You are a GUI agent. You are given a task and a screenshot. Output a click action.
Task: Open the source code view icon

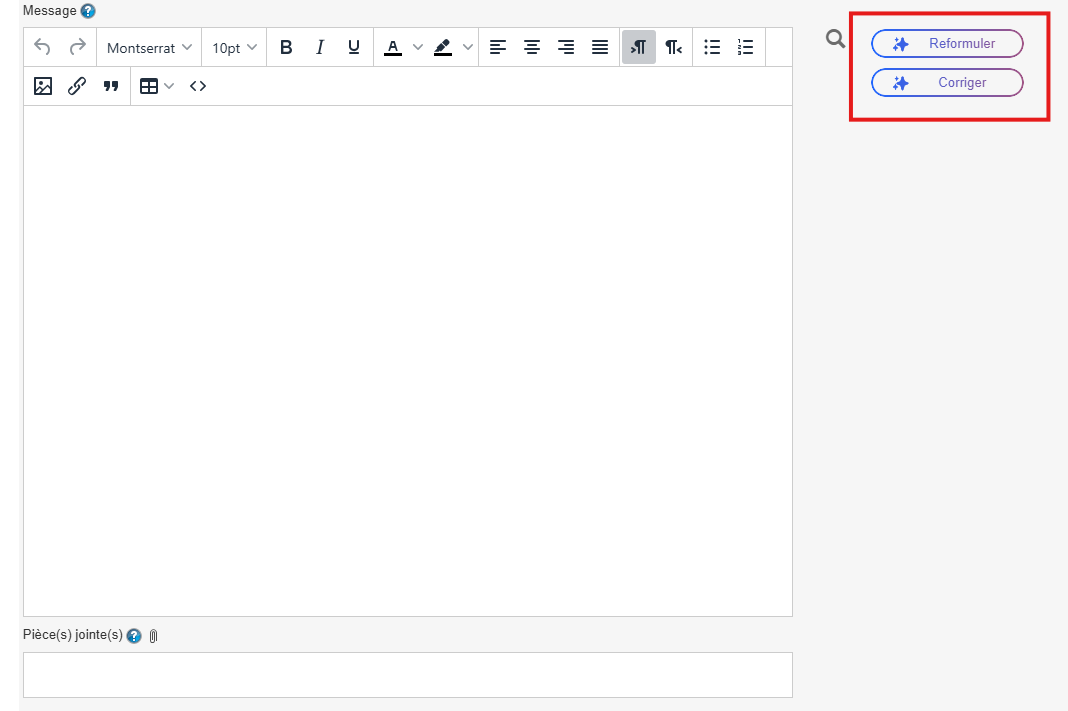click(198, 86)
